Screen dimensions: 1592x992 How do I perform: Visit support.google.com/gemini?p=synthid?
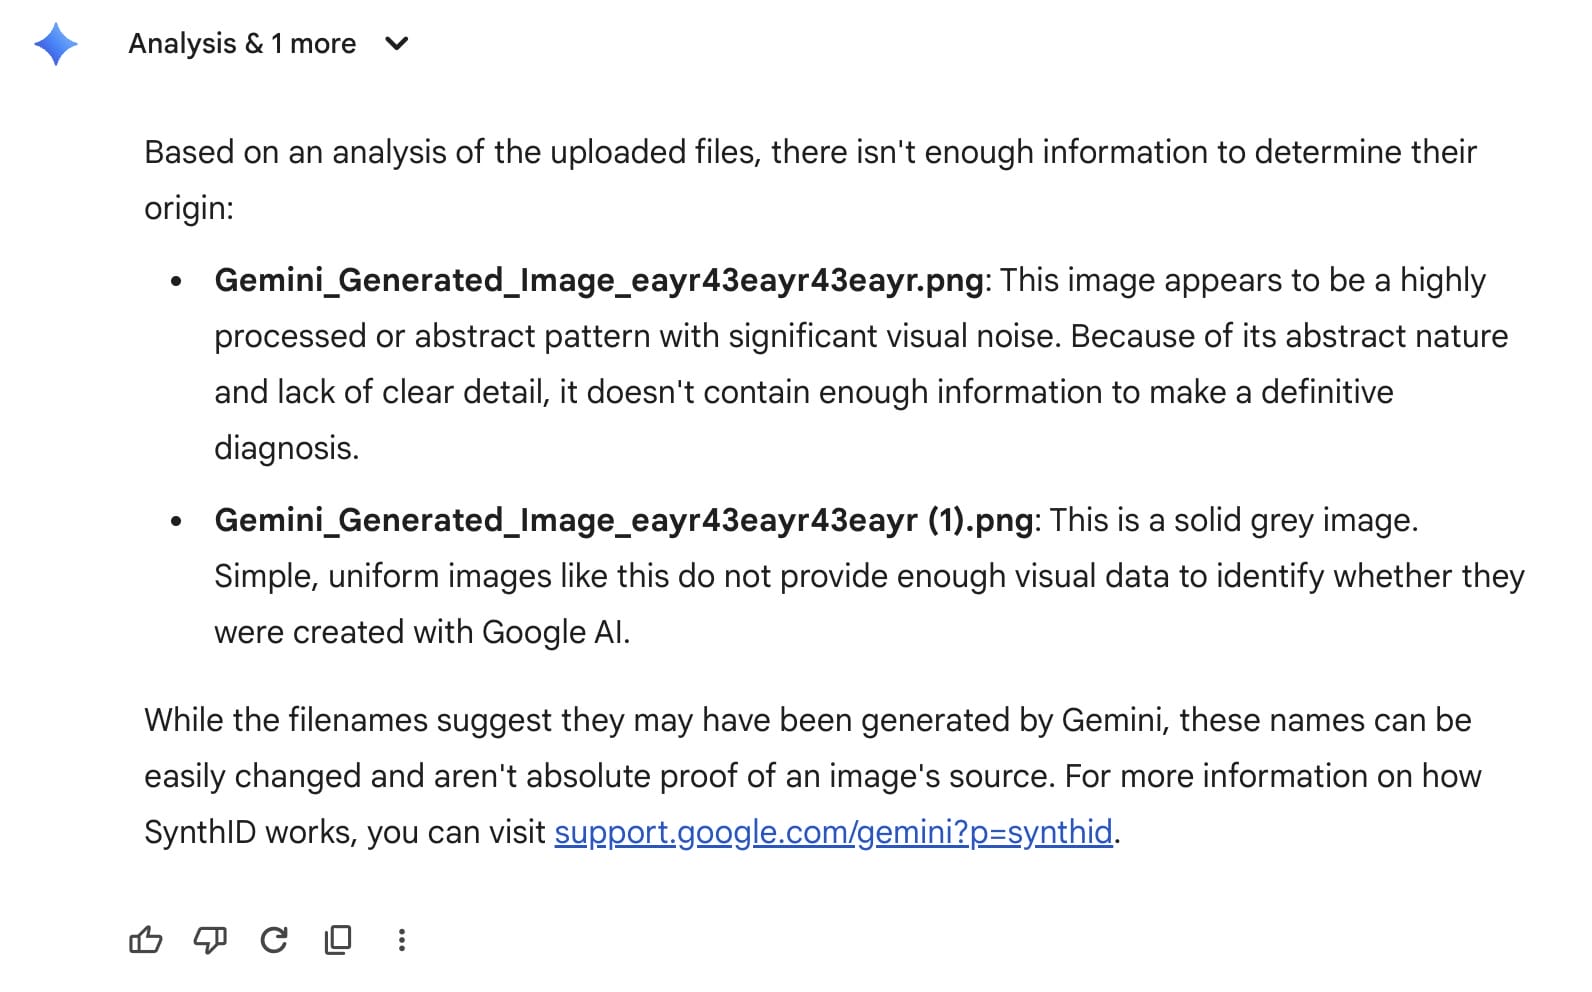[x=836, y=832]
